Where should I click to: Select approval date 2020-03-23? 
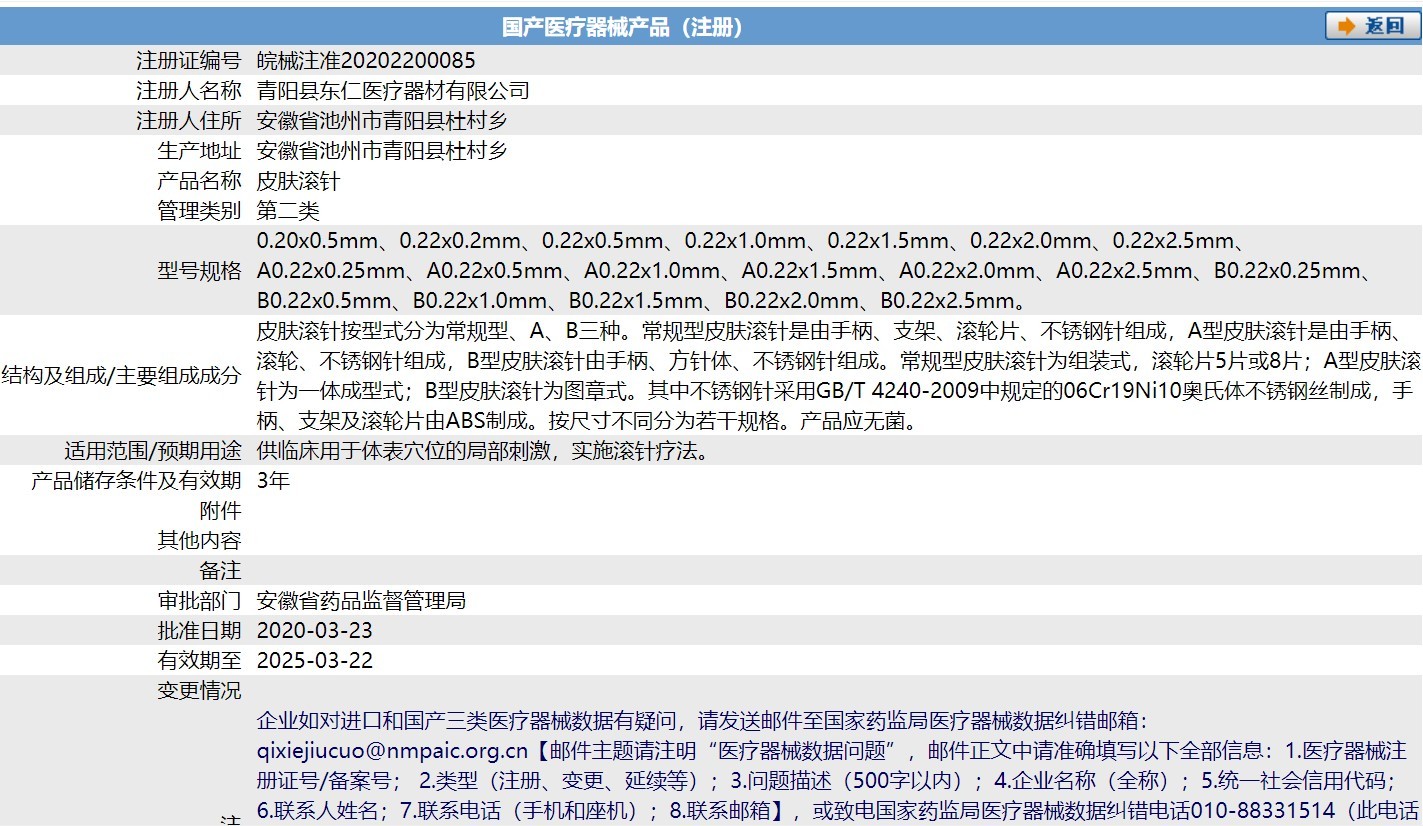pyautogui.click(x=314, y=631)
